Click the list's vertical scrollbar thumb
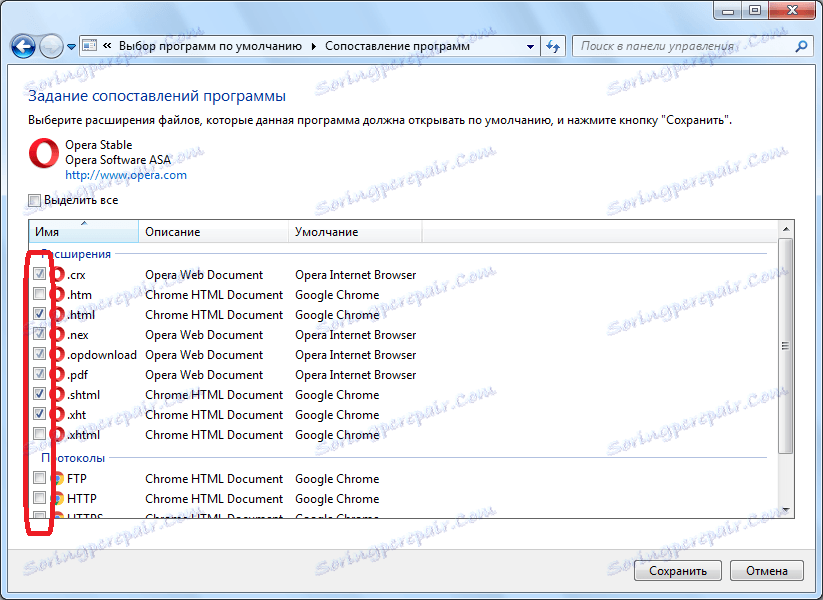823x600 pixels. tap(786, 345)
